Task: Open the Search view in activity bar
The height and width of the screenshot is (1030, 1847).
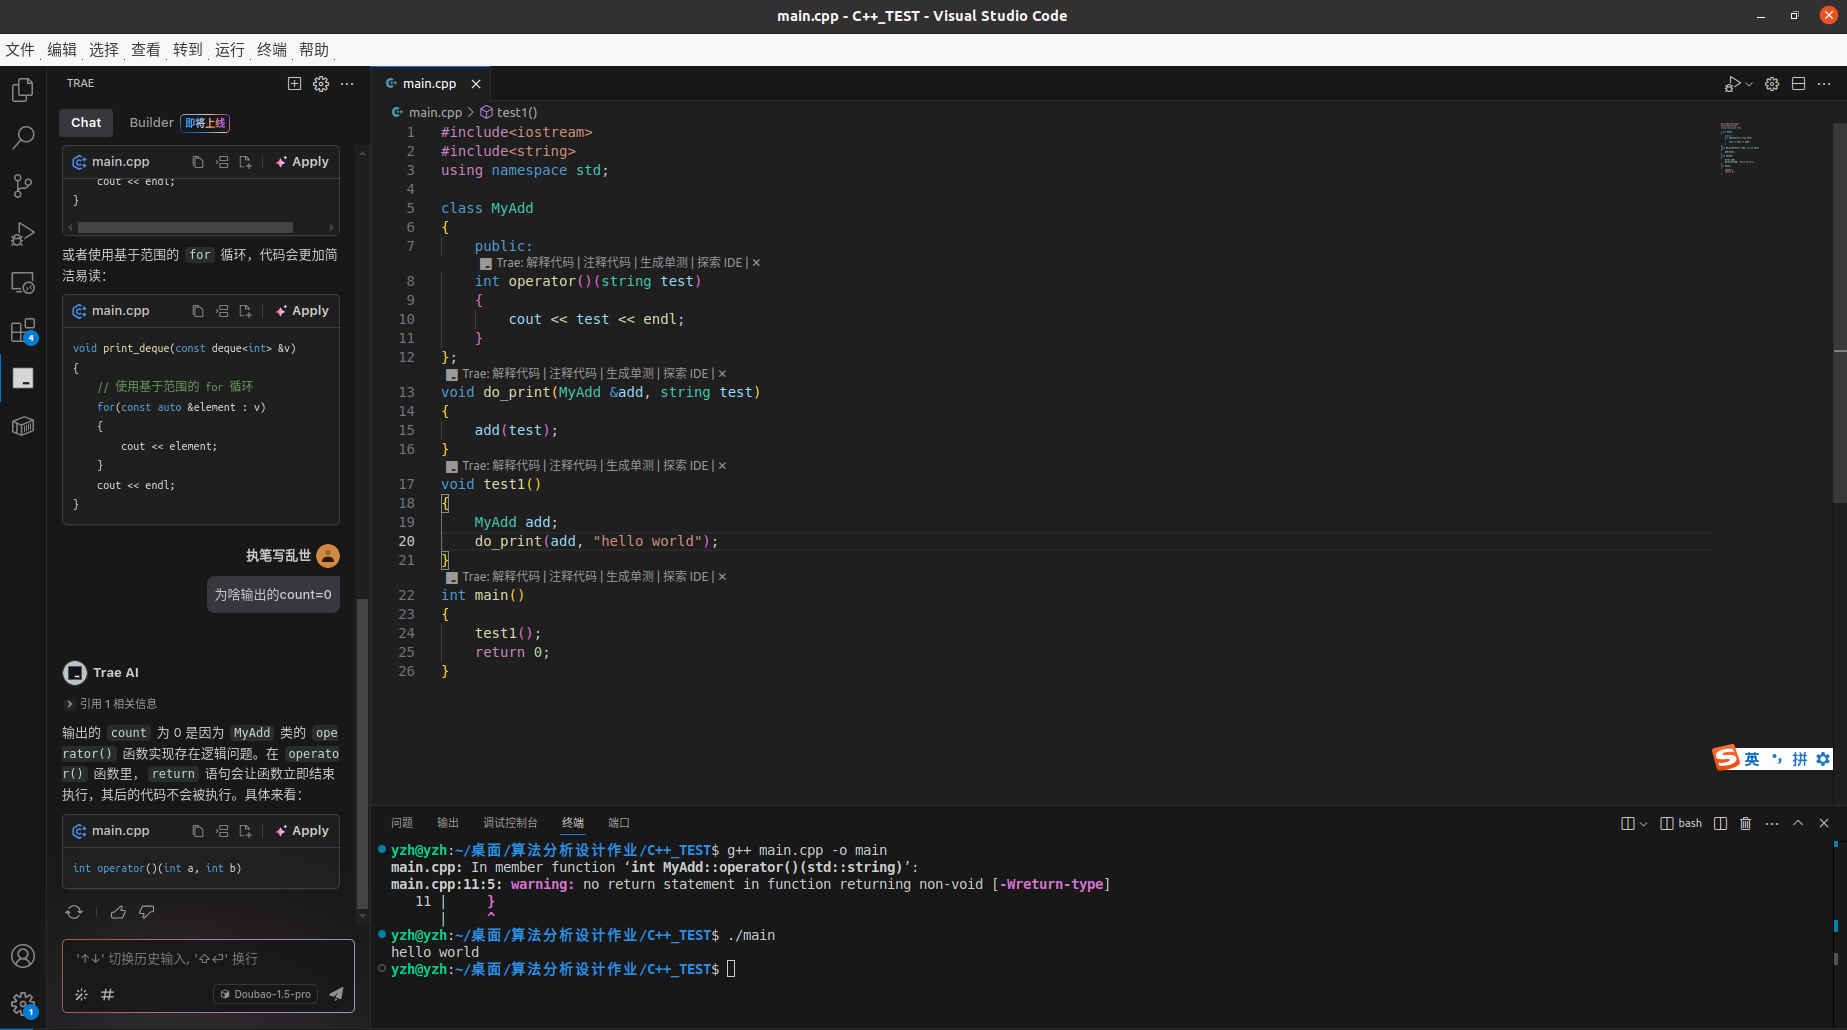Action: coord(22,138)
